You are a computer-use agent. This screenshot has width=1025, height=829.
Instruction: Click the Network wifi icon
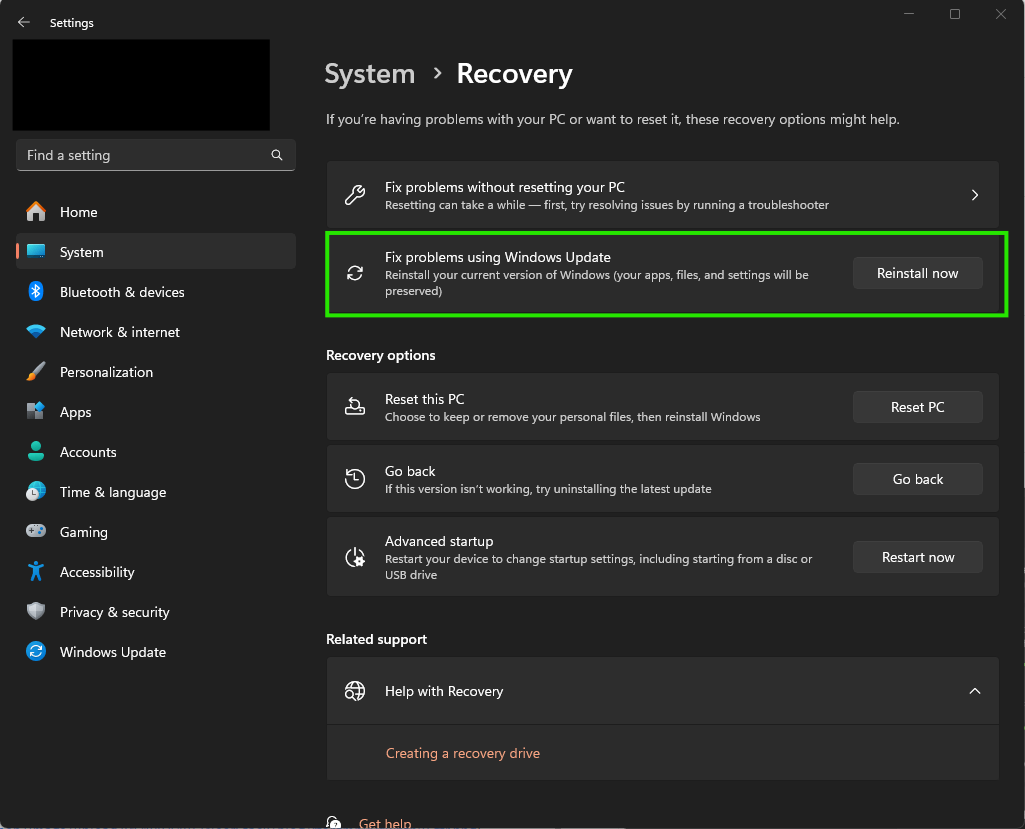36,331
